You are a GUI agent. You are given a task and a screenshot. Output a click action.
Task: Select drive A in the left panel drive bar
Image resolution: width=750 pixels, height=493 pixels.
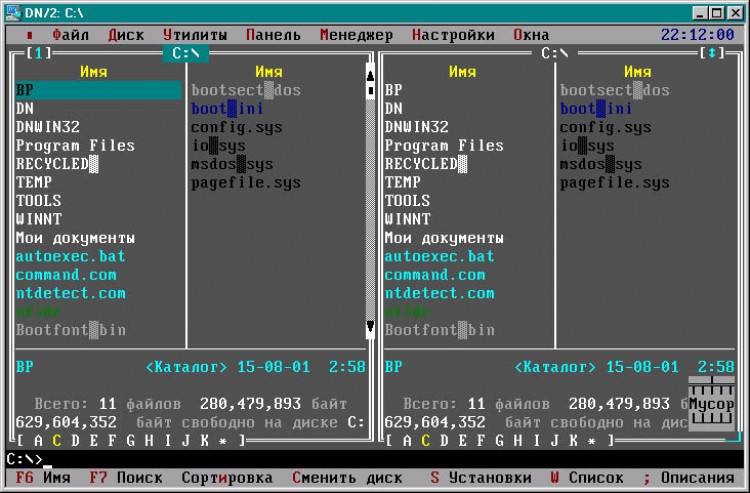tap(38, 440)
